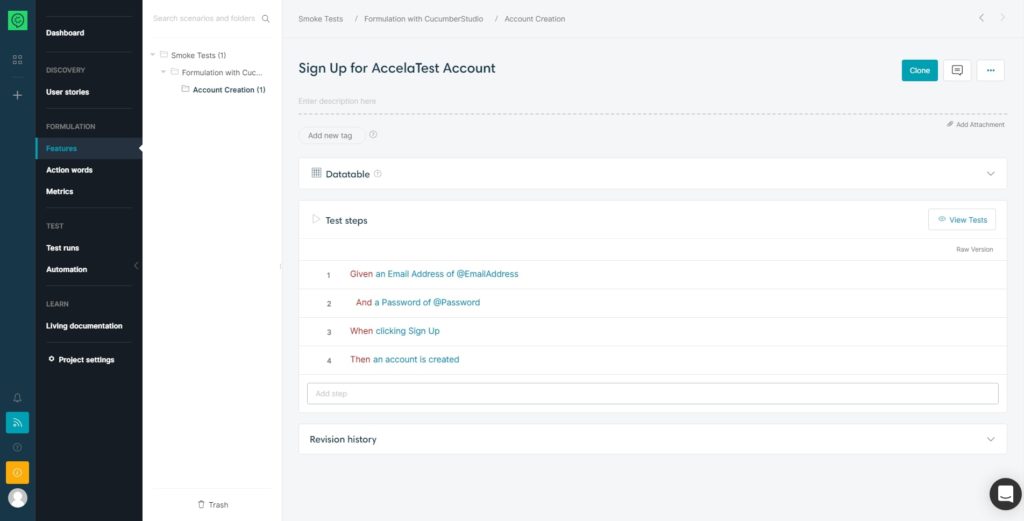Open Action words
The height and width of the screenshot is (521, 1024).
coord(69,170)
